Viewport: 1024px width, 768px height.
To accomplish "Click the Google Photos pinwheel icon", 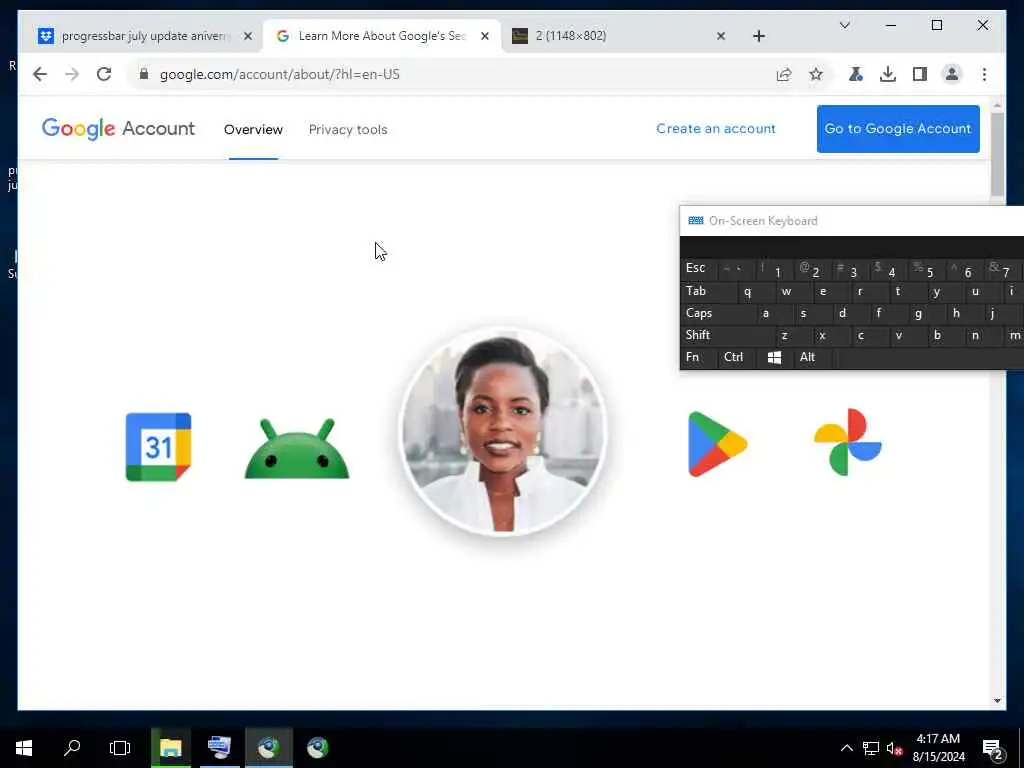I will coord(848,442).
